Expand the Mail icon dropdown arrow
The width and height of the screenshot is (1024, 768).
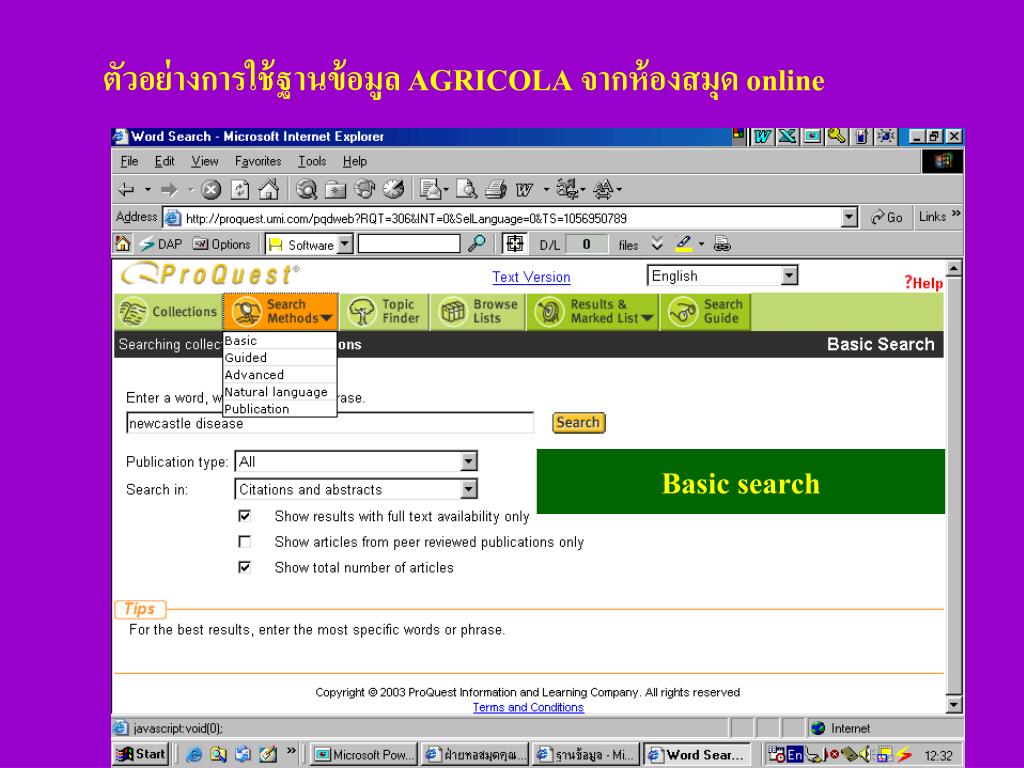[x=445, y=190]
